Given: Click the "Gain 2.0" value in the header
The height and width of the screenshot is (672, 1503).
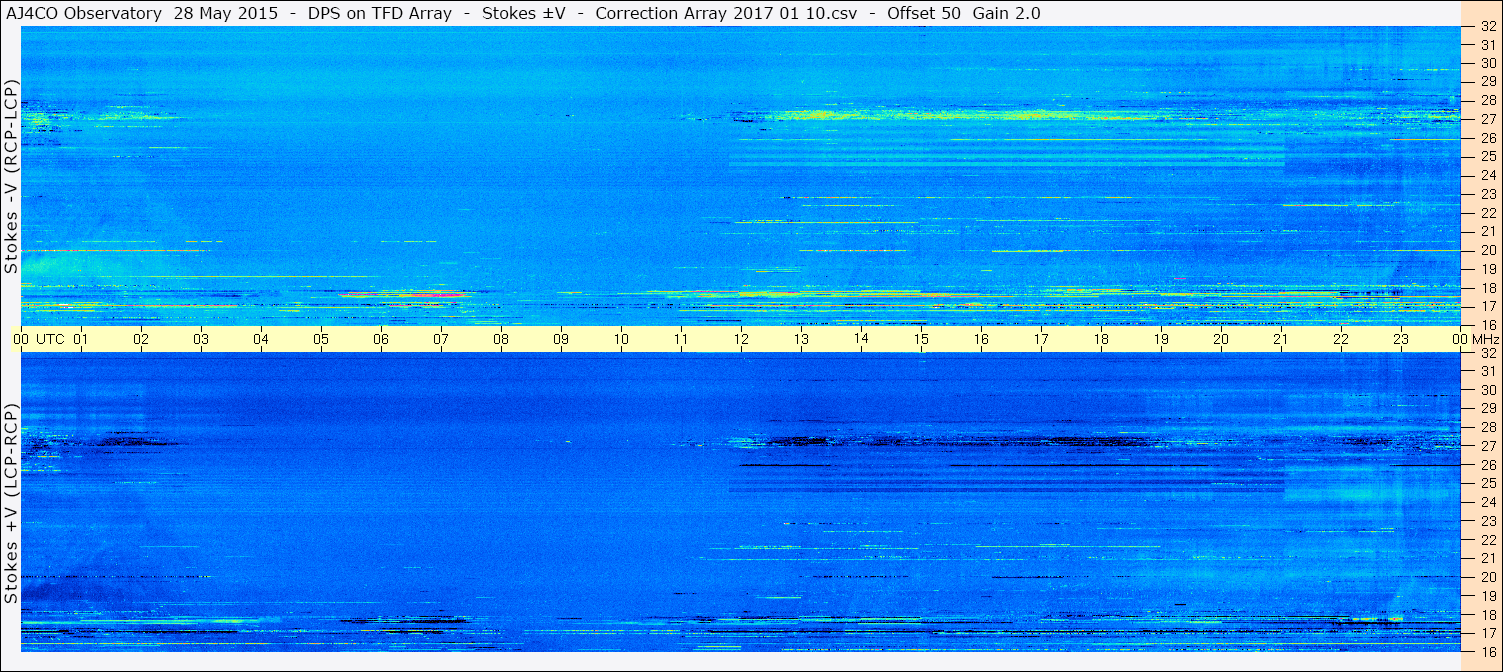Looking at the screenshot, I should click(x=1007, y=14).
